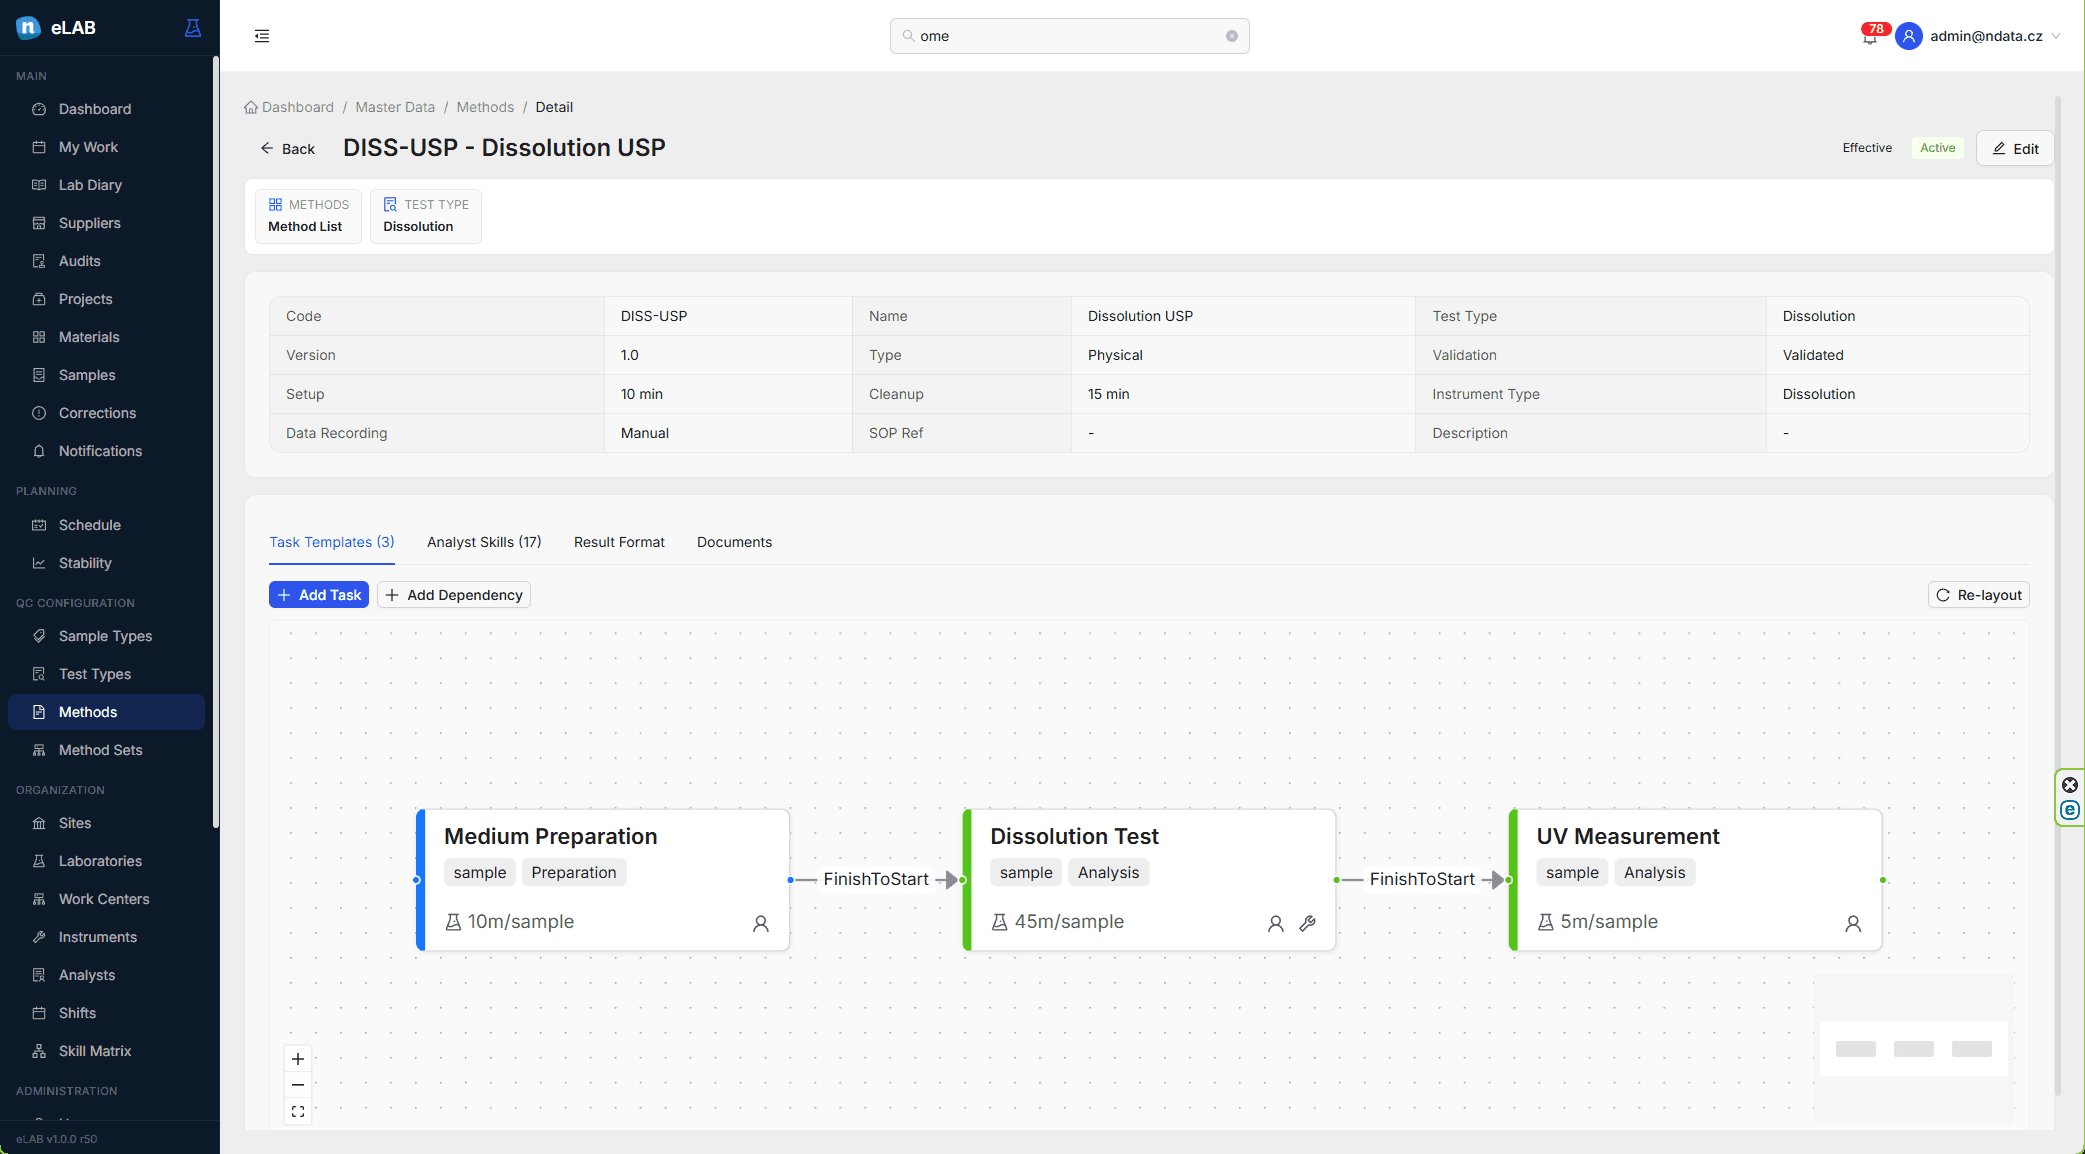This screenshot has height=1154, width=2085.
Task: Click analyst icon on Dissolution Test node
Action: [1276, 924]
